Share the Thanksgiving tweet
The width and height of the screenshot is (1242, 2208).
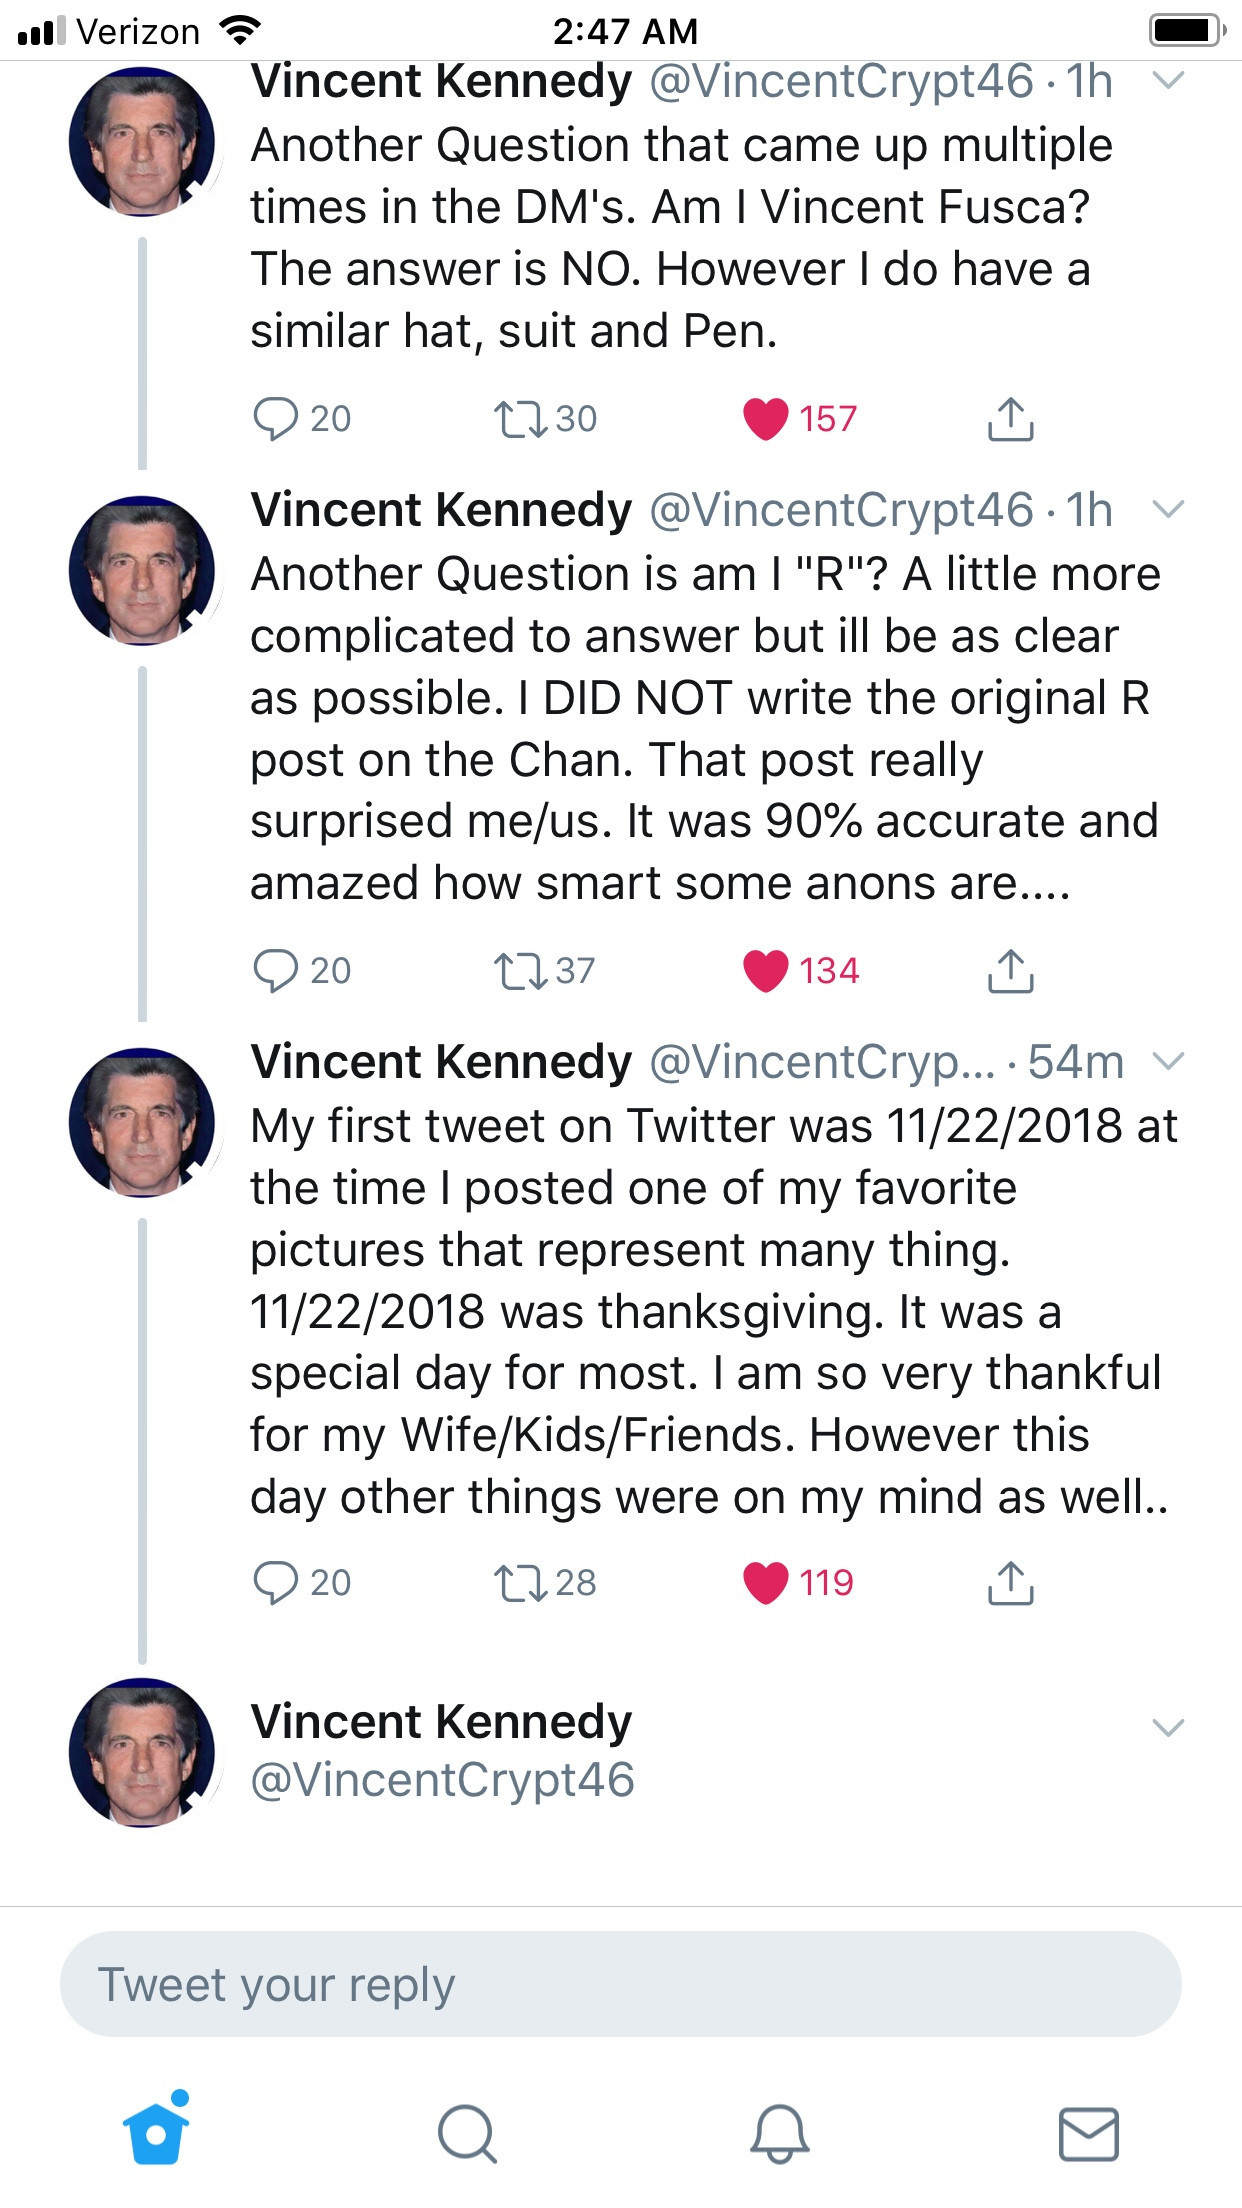(x=1010, y=1583)
